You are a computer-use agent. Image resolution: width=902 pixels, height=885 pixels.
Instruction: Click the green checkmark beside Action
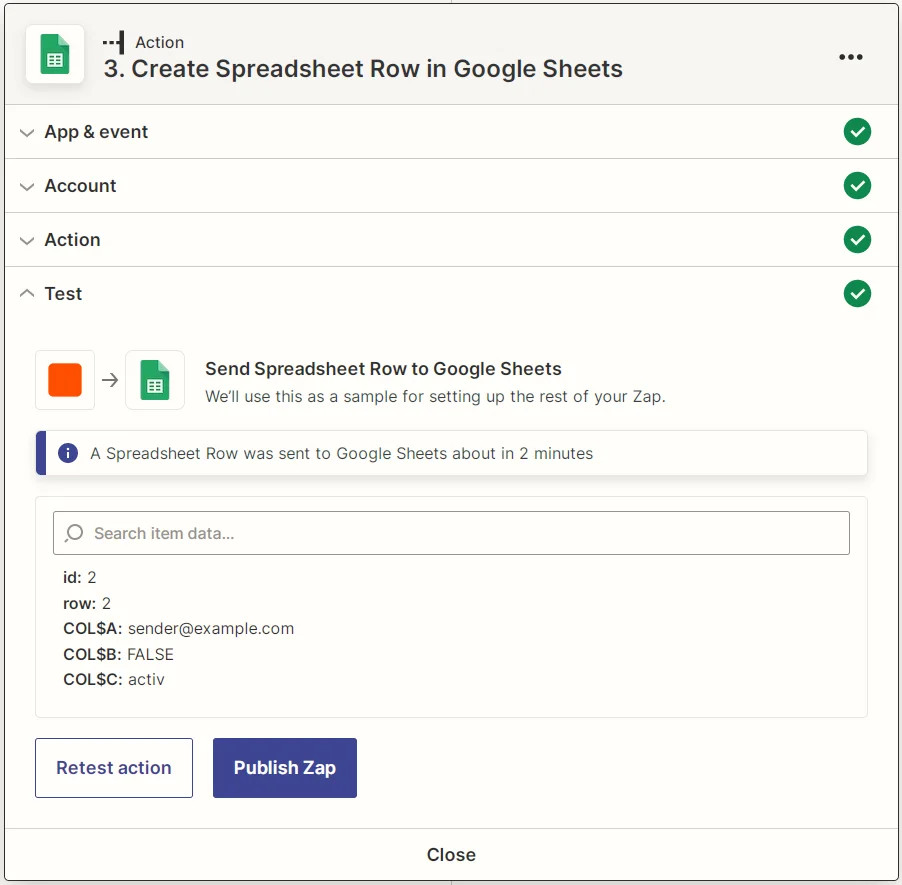point(857,239)
